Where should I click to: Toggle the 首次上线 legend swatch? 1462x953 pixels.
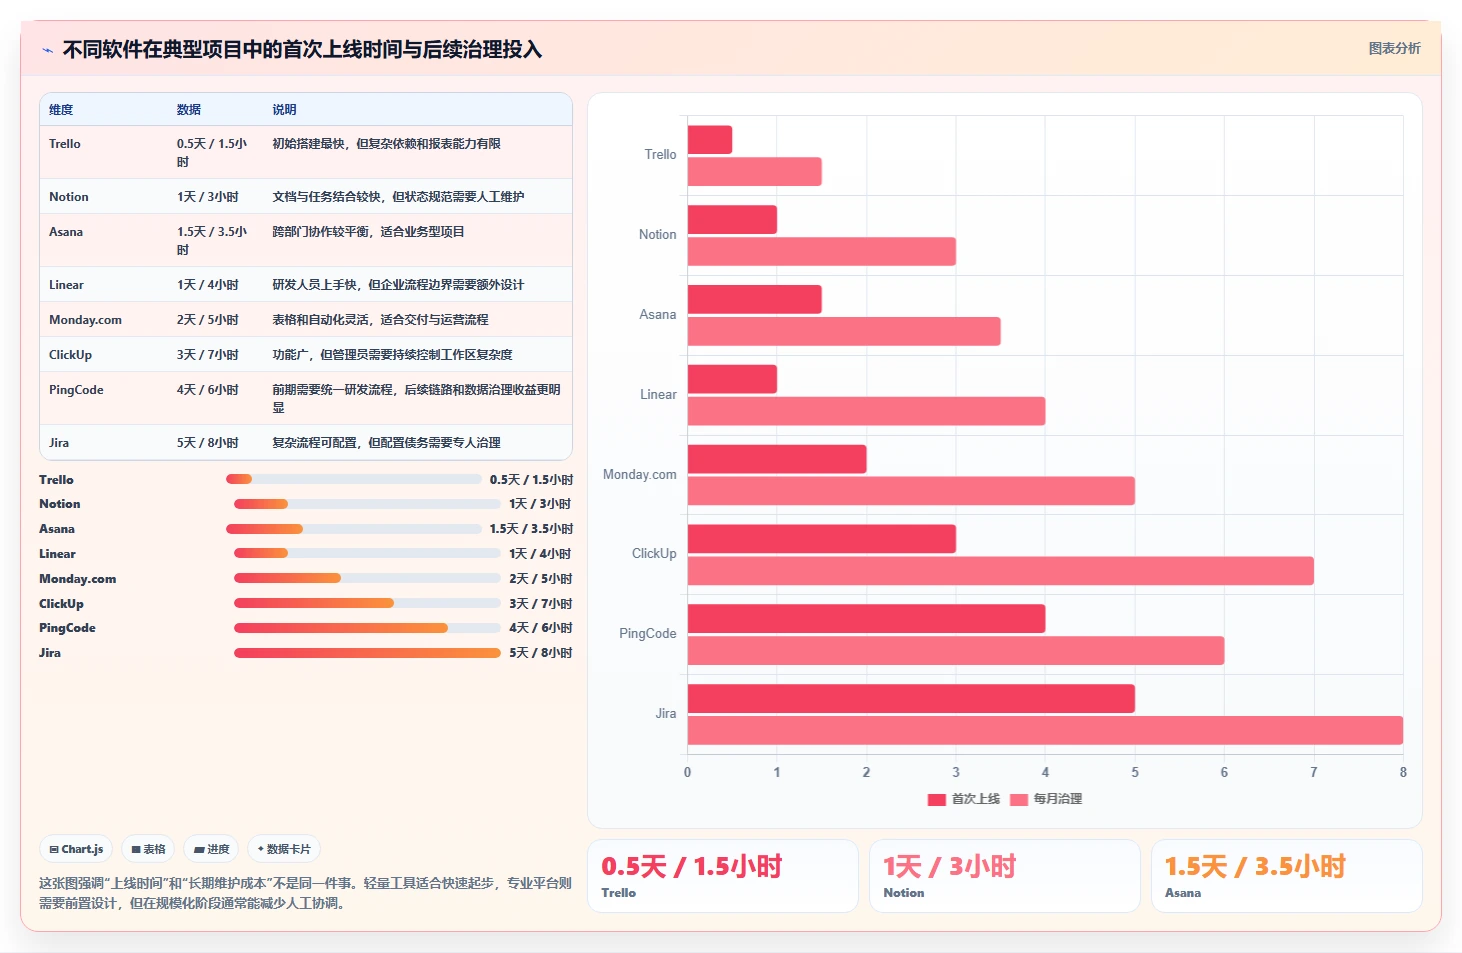click(936, 799)
